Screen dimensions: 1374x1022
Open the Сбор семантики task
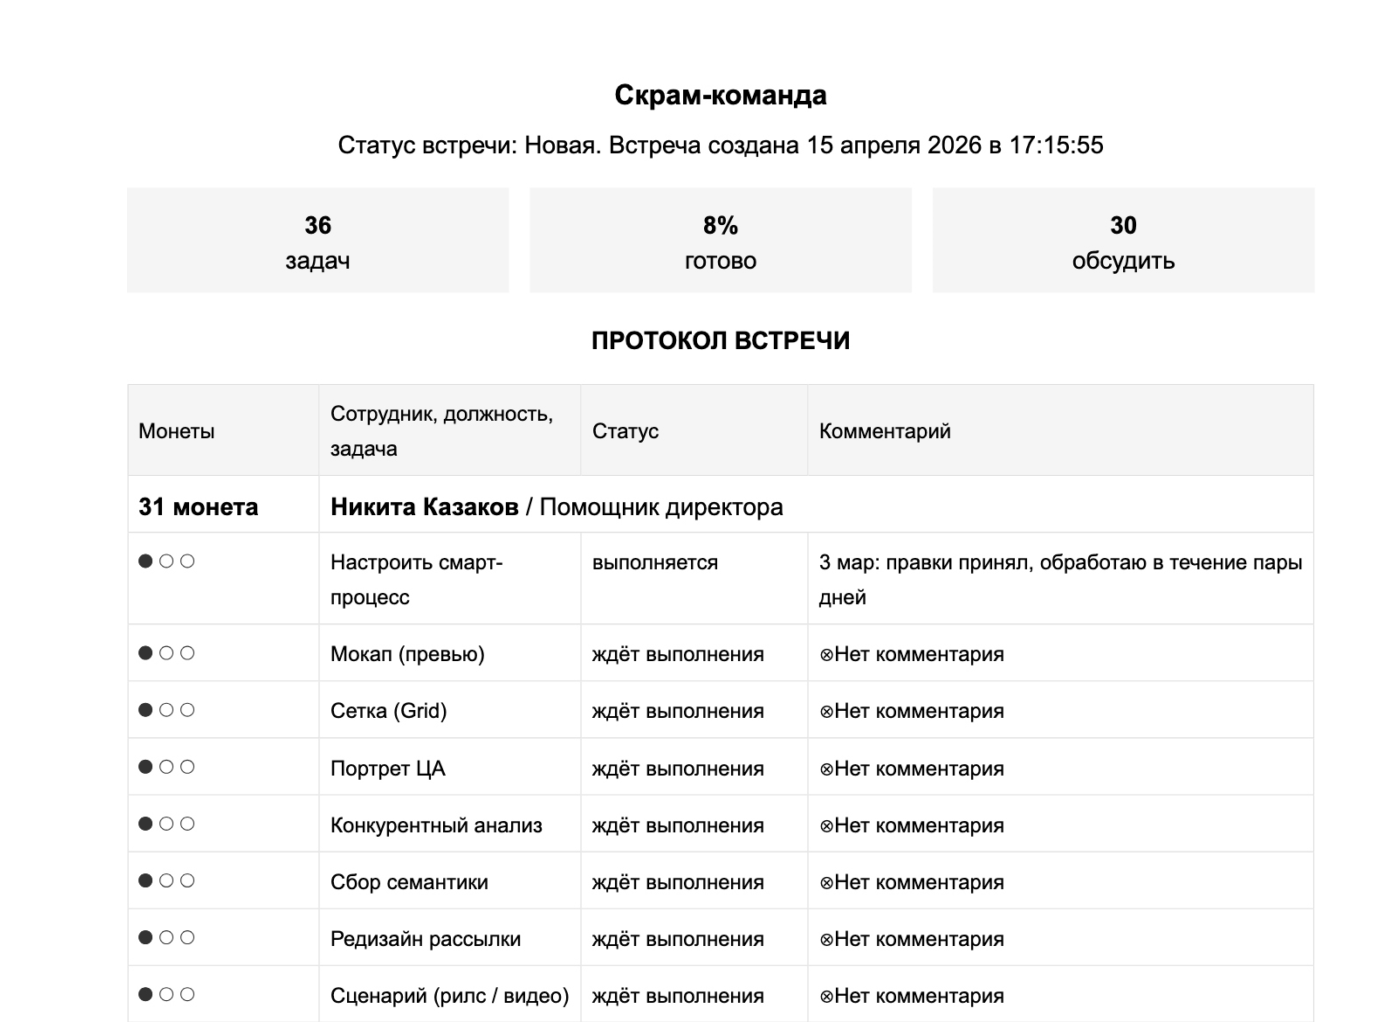point(409,883)
